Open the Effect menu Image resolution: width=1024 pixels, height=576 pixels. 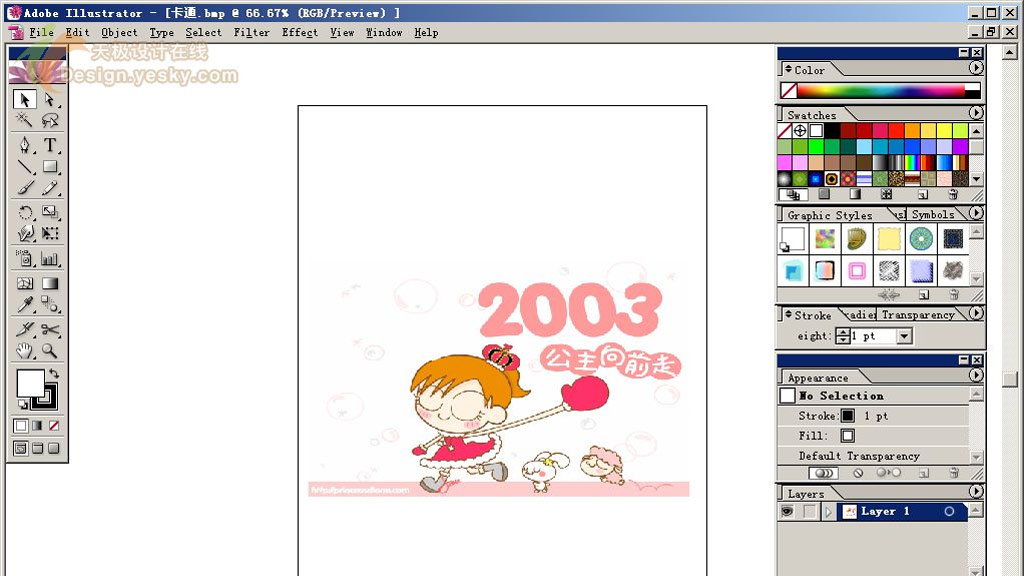pyautogui.click(x=300, y=32)
